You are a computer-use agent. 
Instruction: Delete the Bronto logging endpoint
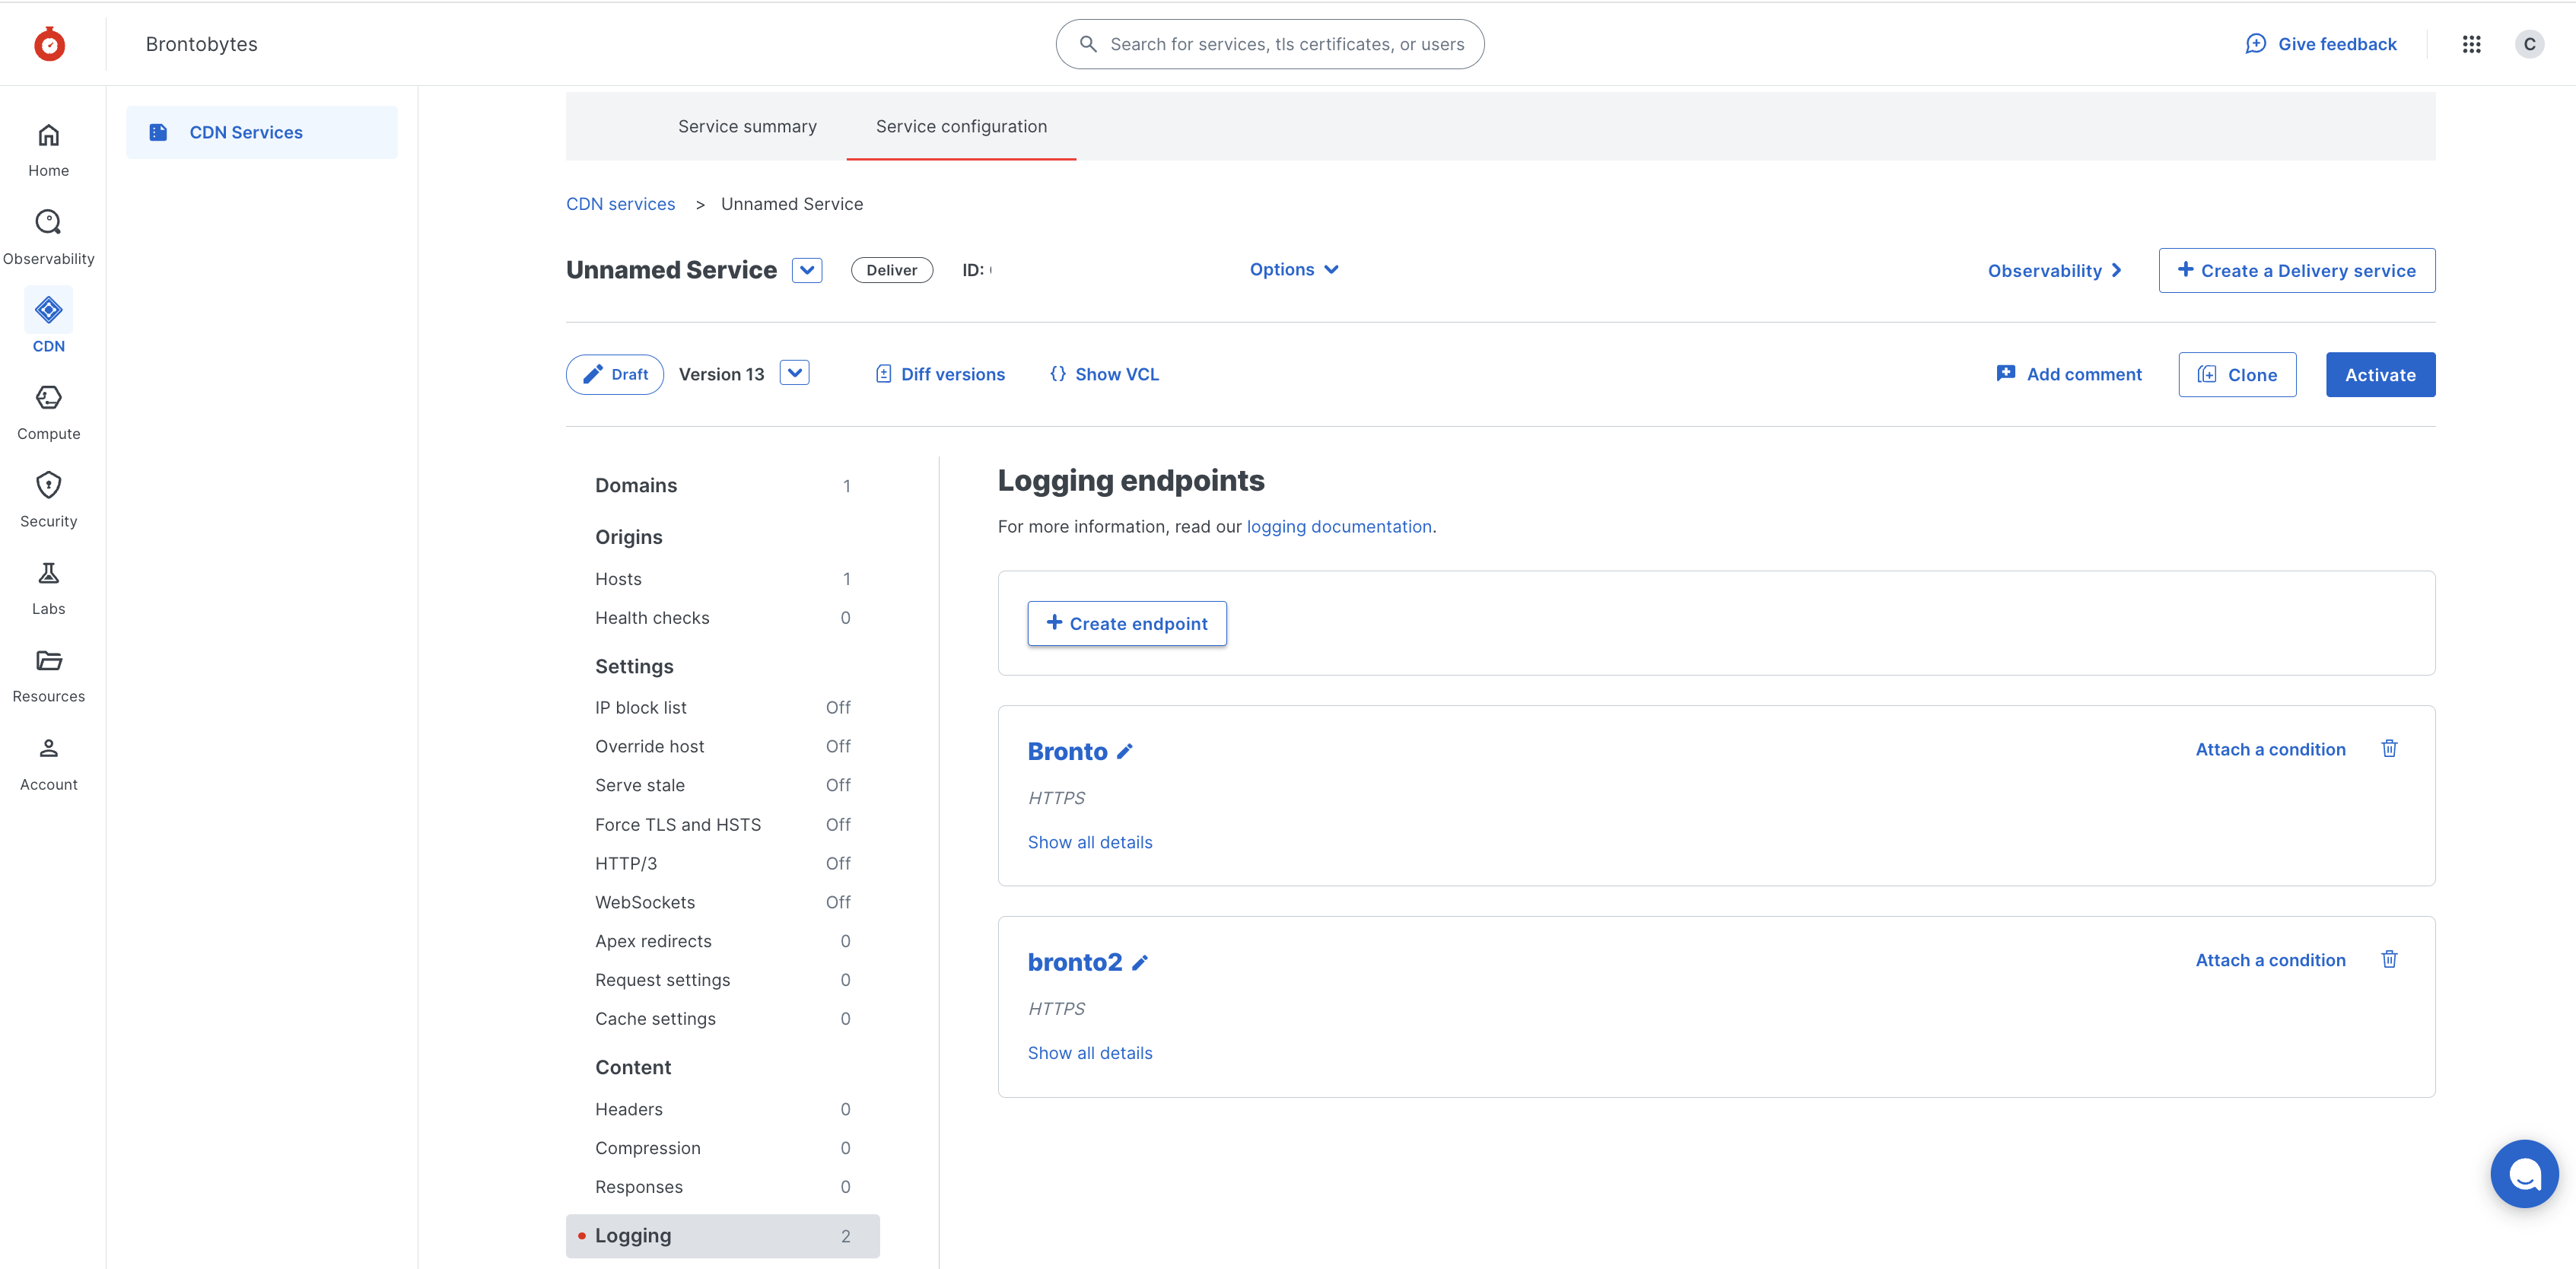point(2388,749)
